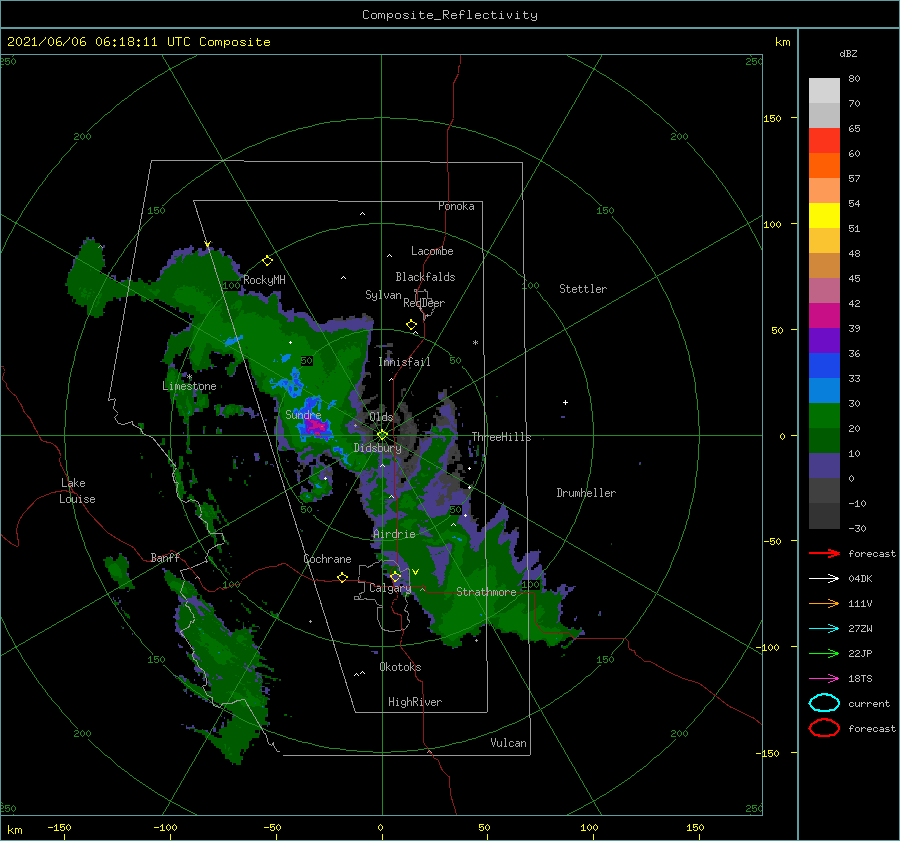
Task: Click the yellow diamond marker by RedDeer
Action: point(412,325)
